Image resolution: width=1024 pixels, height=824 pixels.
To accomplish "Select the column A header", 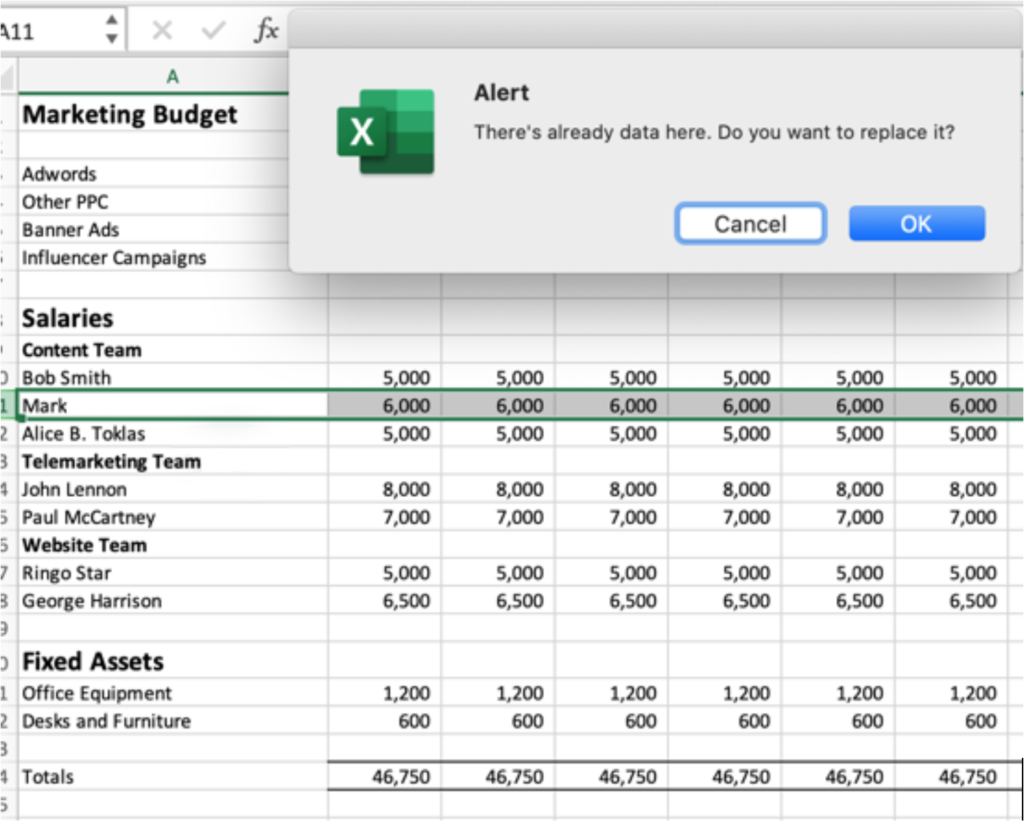I will (x=172, y=77).
